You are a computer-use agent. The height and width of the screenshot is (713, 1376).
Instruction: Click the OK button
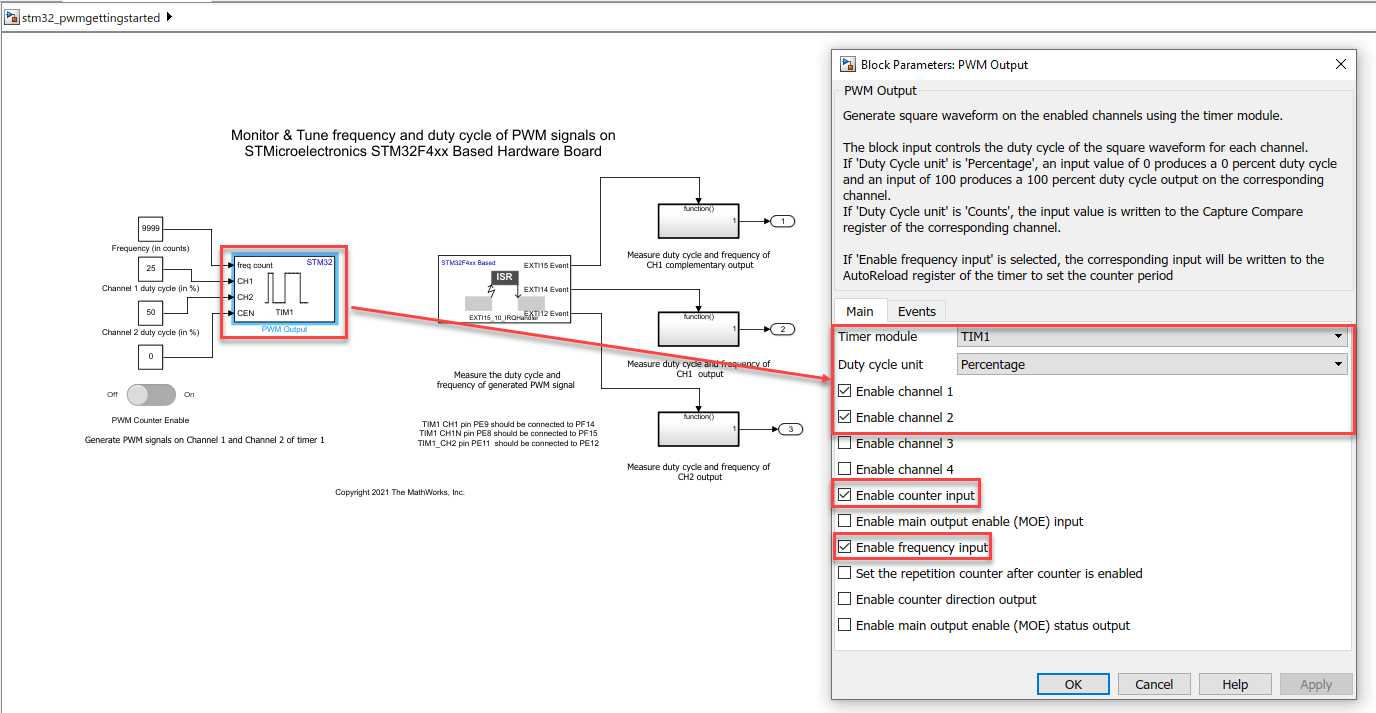coord(1072,684)
